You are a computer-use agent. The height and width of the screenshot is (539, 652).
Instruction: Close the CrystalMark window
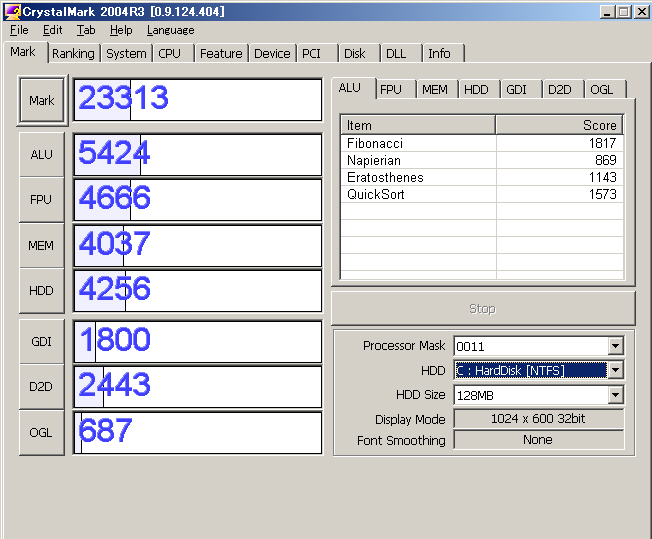click(642, 12)
